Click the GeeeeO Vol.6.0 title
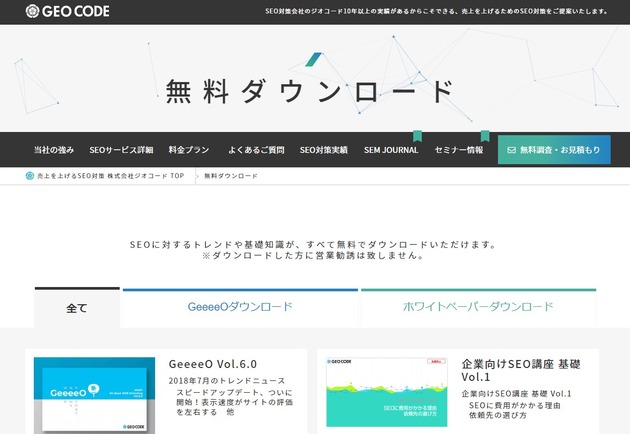 [x=213, y=364]
